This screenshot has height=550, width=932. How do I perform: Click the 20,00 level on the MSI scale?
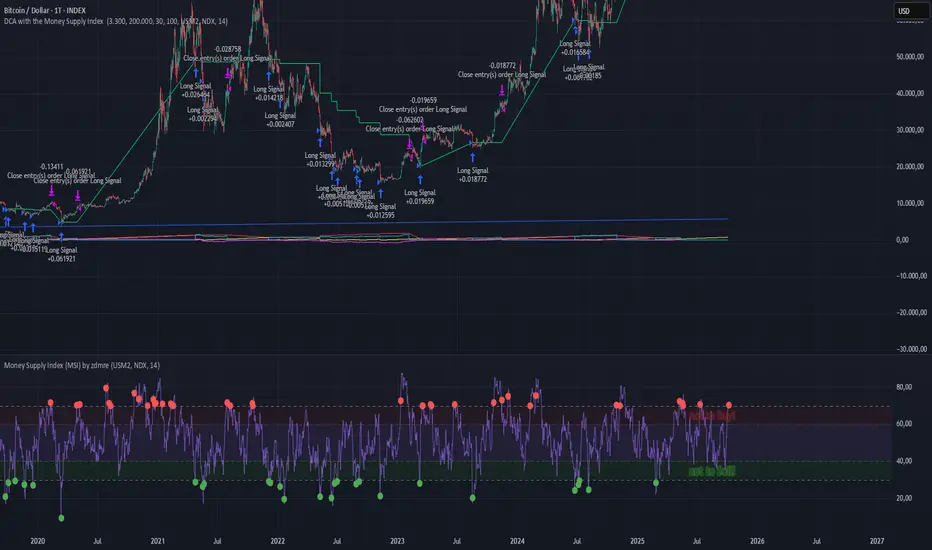903,498
